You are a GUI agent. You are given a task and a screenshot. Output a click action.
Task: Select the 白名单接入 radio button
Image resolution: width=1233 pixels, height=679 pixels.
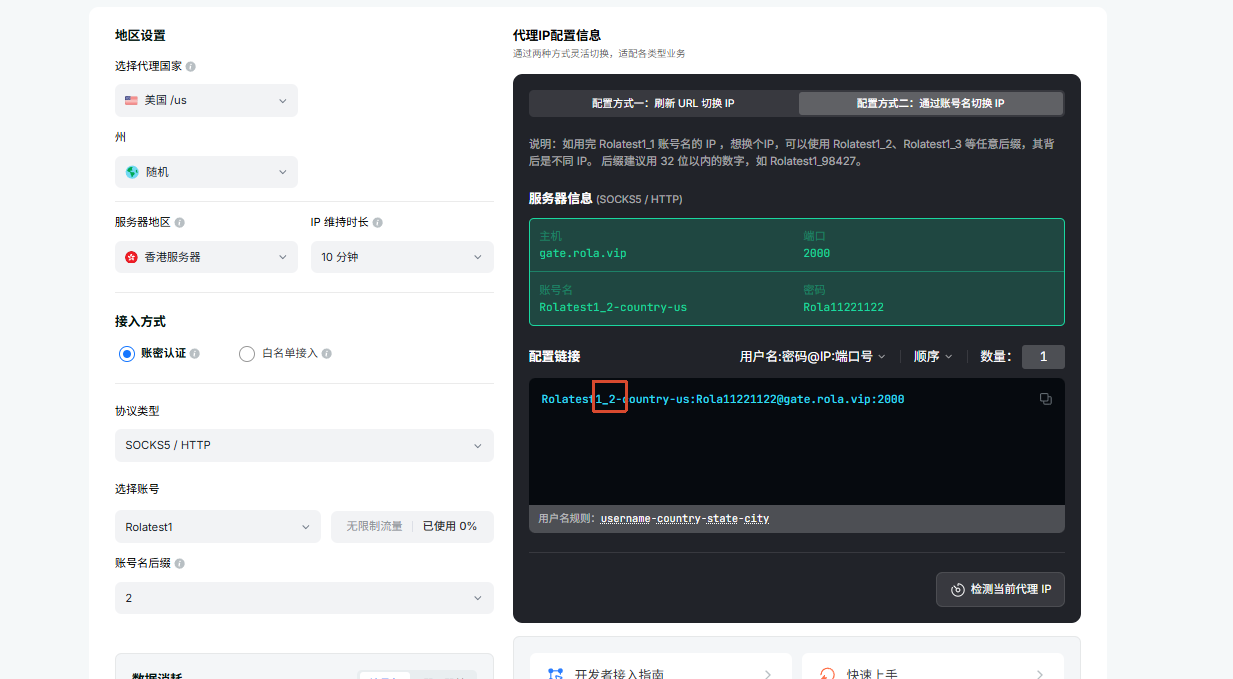coord(247,353)
